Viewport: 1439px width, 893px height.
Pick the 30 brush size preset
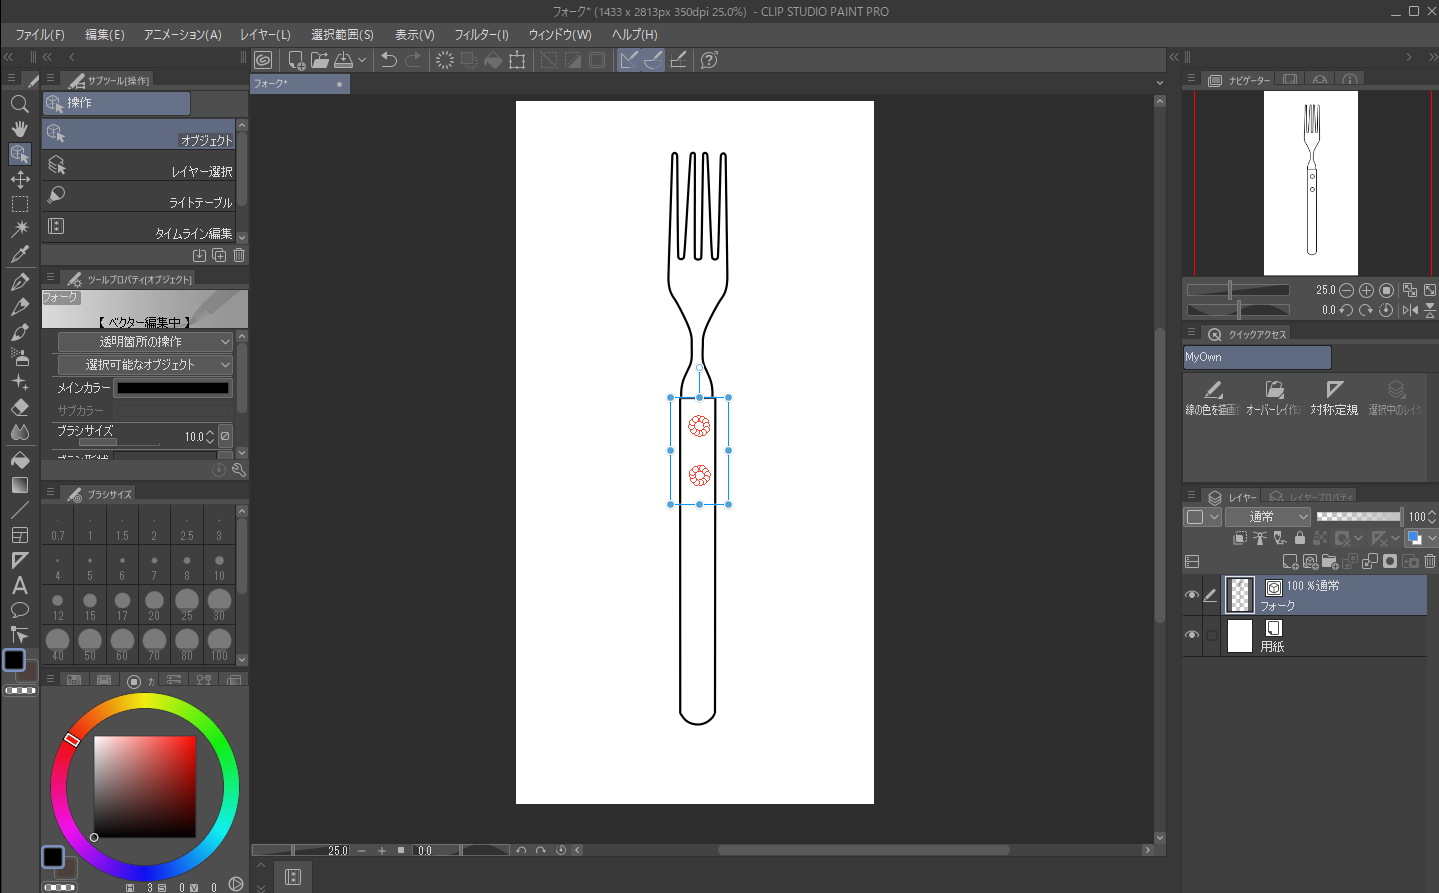[x=219, y=603]
